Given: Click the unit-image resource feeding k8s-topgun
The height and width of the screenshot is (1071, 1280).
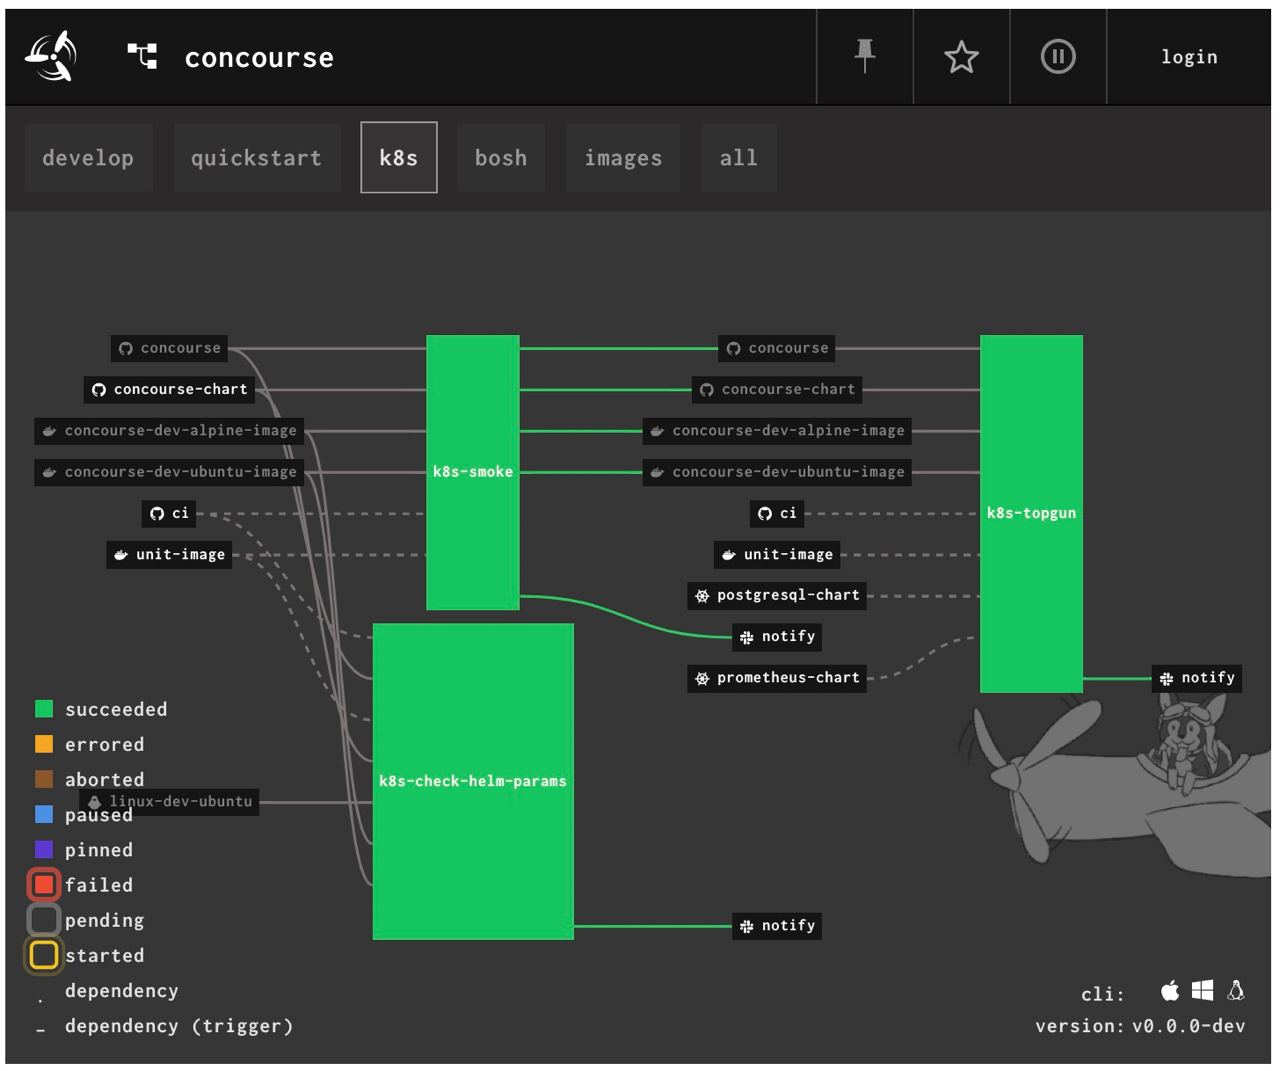Looking at the screenshot, I should click(778, 554).
